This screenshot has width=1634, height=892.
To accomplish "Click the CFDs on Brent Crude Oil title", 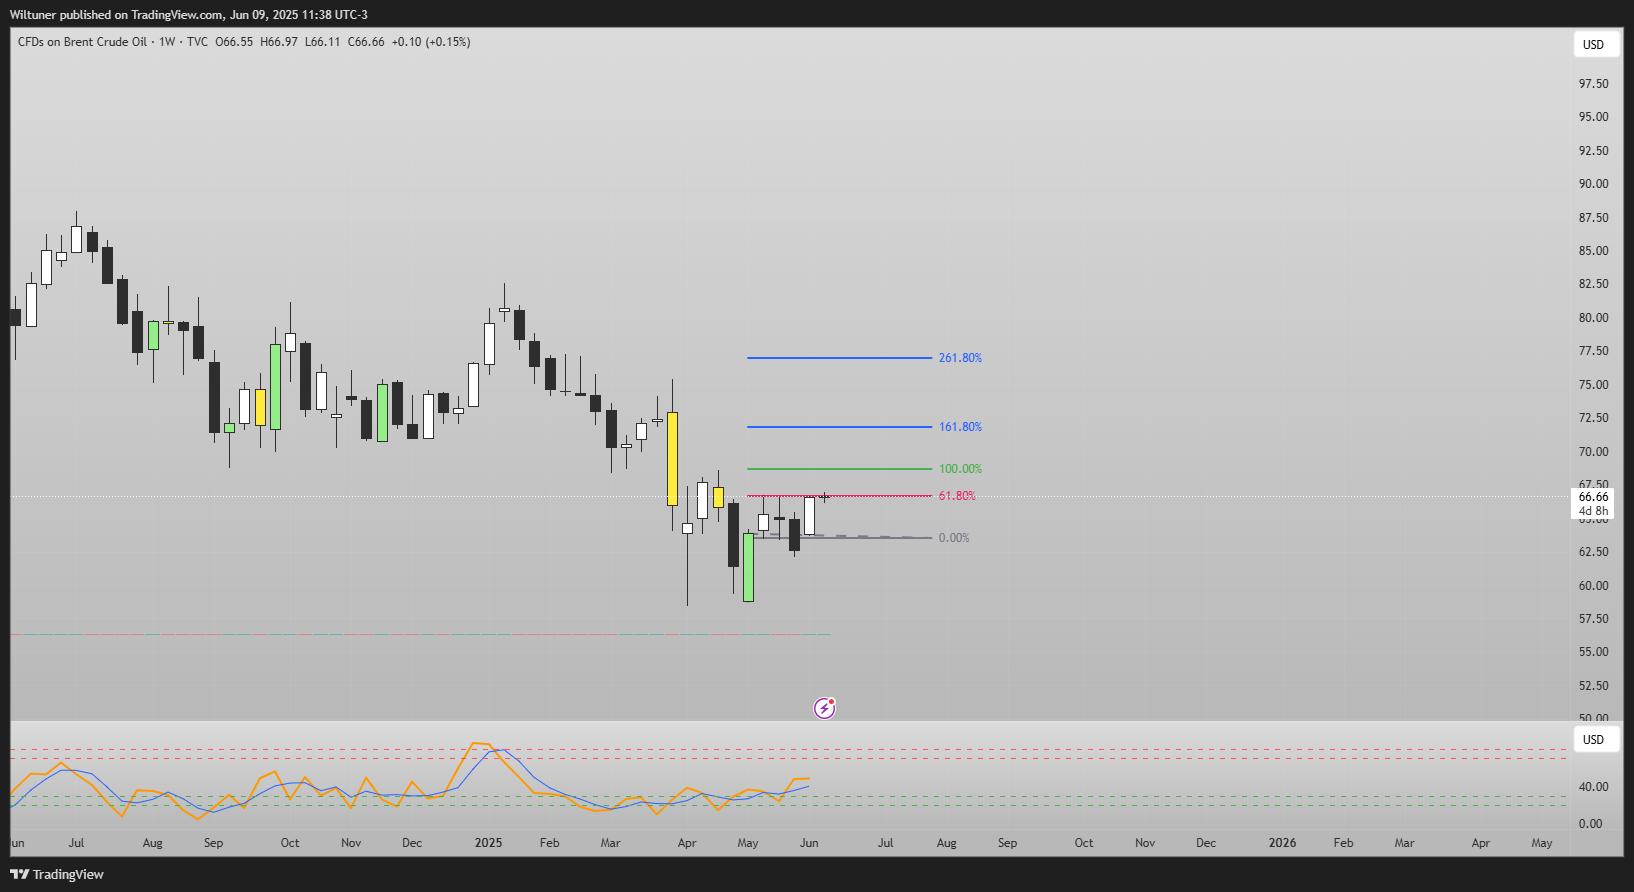I will 82,42.
